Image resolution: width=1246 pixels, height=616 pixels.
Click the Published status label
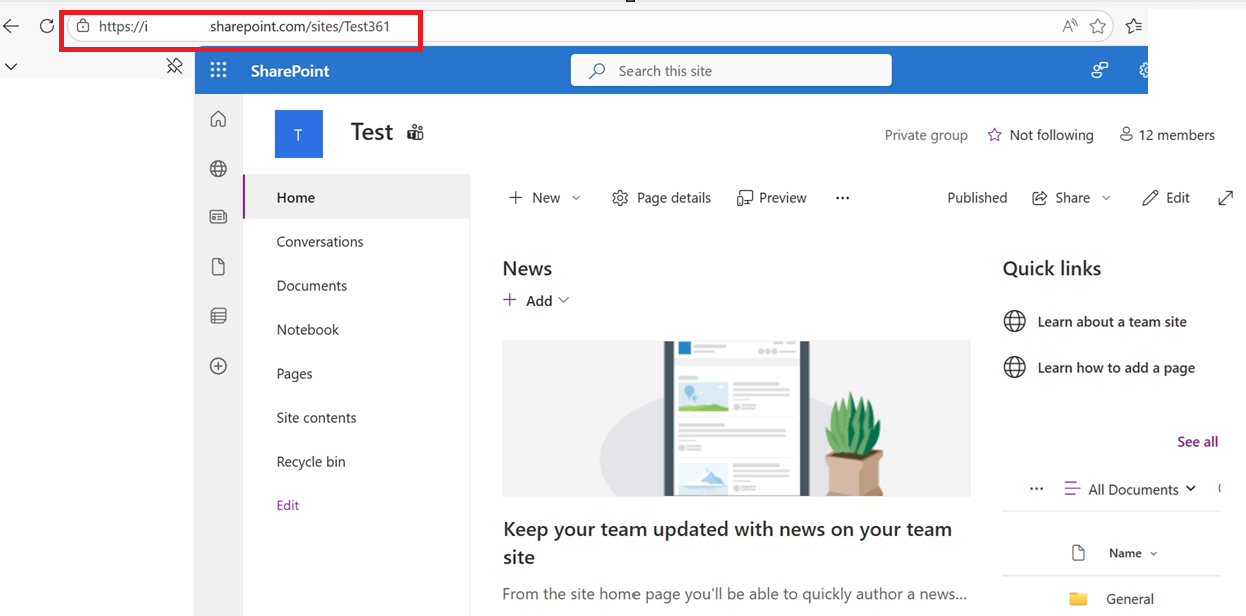(977, 198)
